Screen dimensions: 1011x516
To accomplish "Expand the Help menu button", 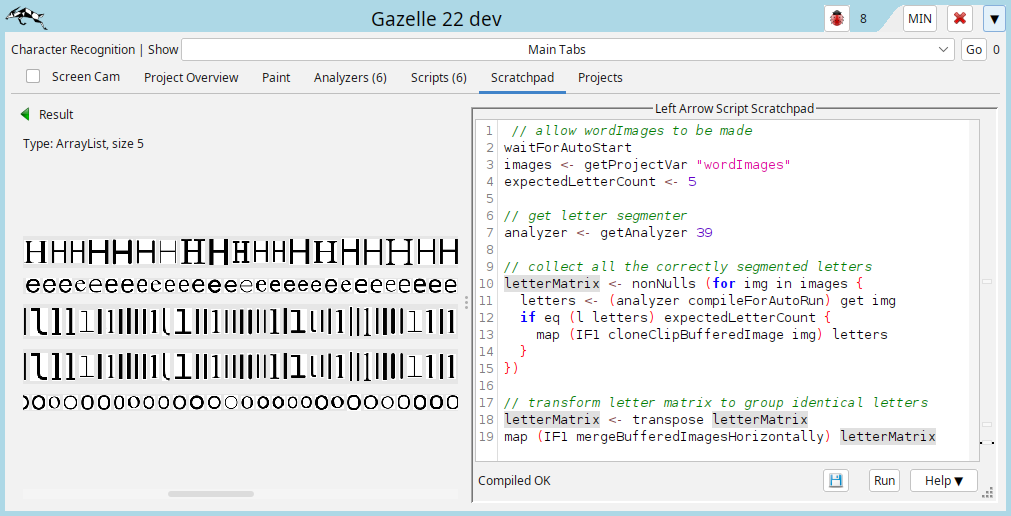I will coord(943,480).
